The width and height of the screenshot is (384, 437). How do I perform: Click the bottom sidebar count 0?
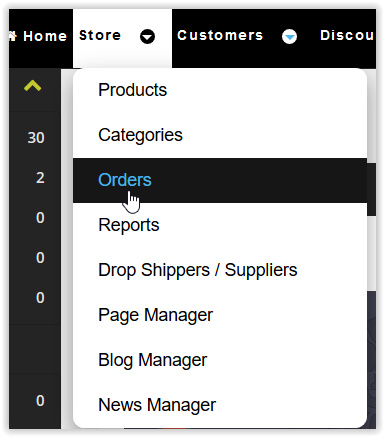[x=40, y=400]
